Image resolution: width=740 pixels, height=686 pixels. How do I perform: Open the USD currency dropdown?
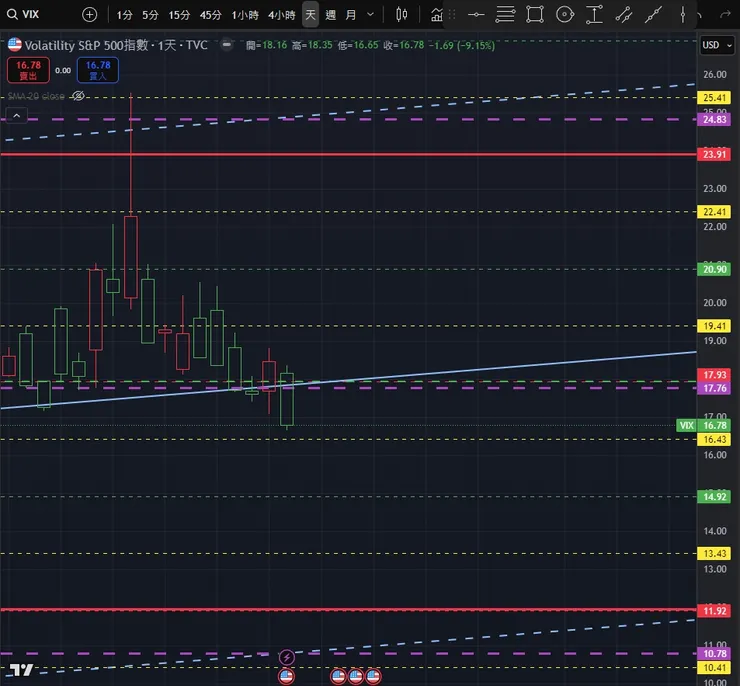pyautogui.click(x=714, y=45)
